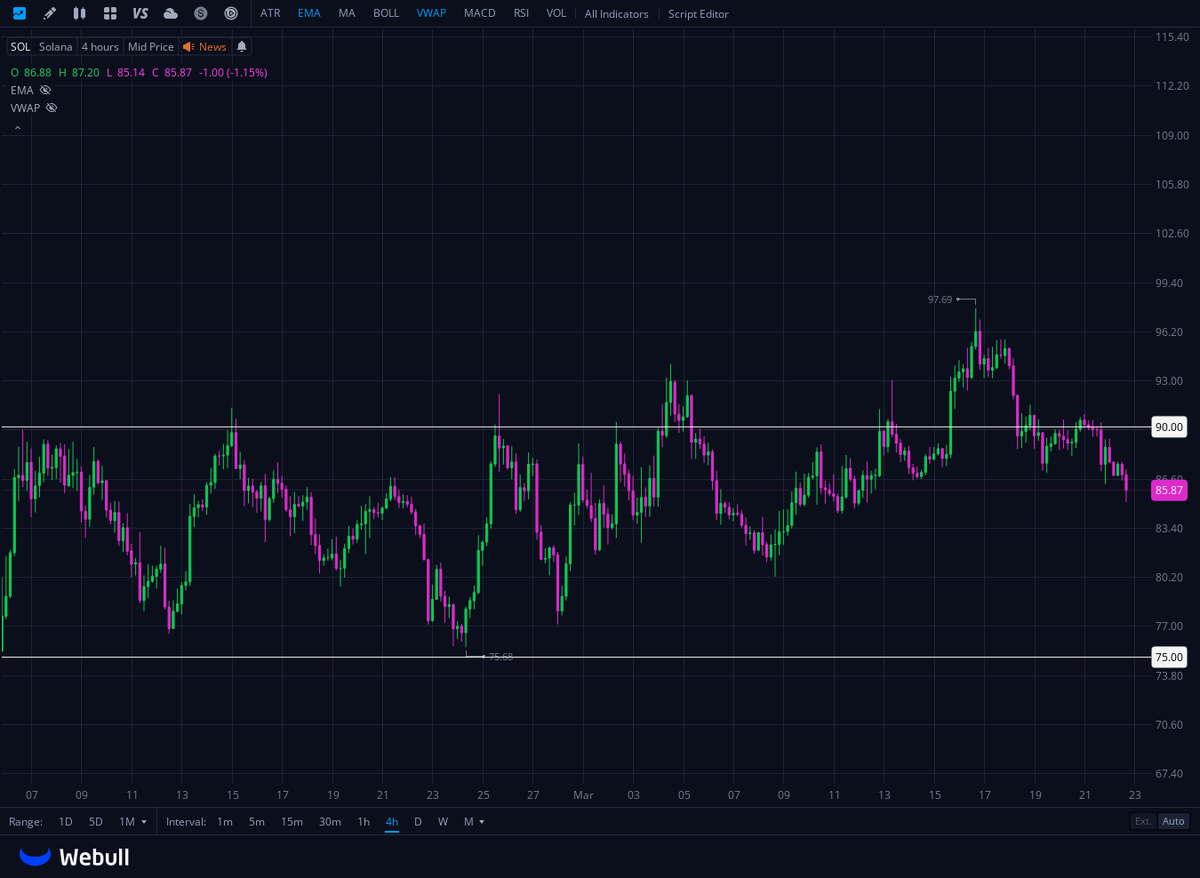Click the 75.00 horizontal line price tag
Screen dimensions: 1200x878
1169,657
